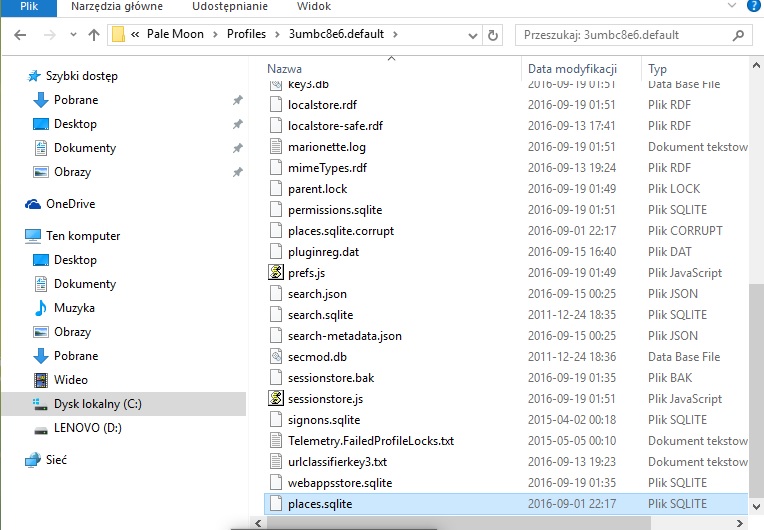Open Udostępnianie ribbon tab
Screen dimensions: 764x530
[x=230, y=7]
